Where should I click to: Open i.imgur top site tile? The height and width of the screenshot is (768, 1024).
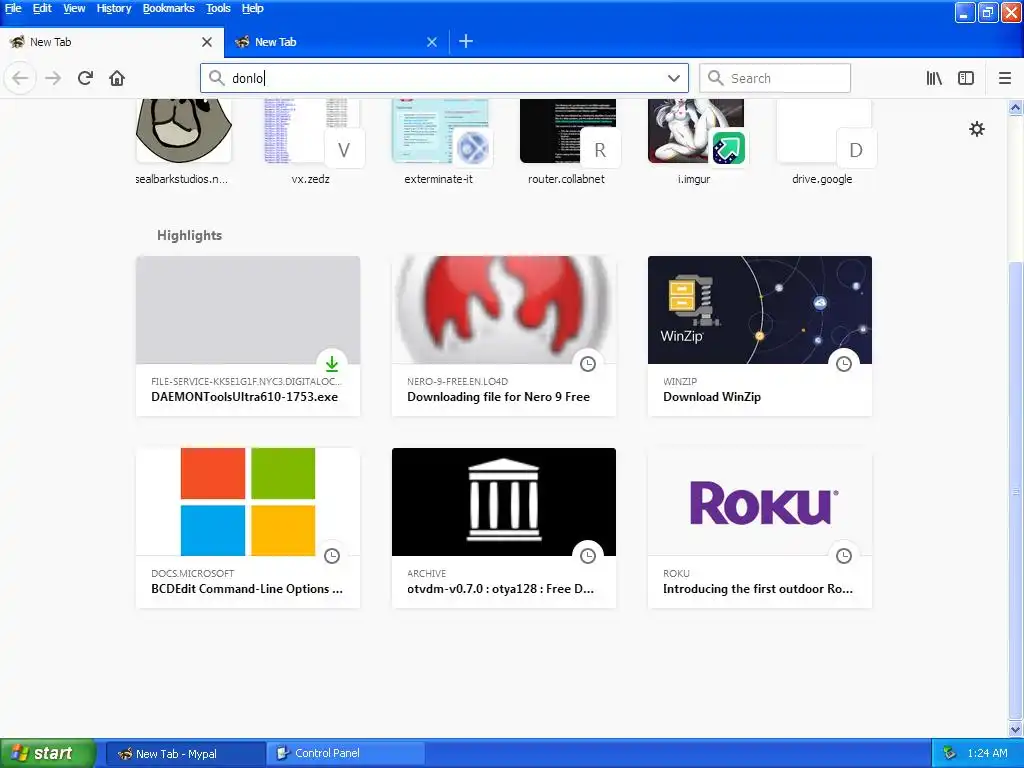pyautogui.click(x=695, y=142)
